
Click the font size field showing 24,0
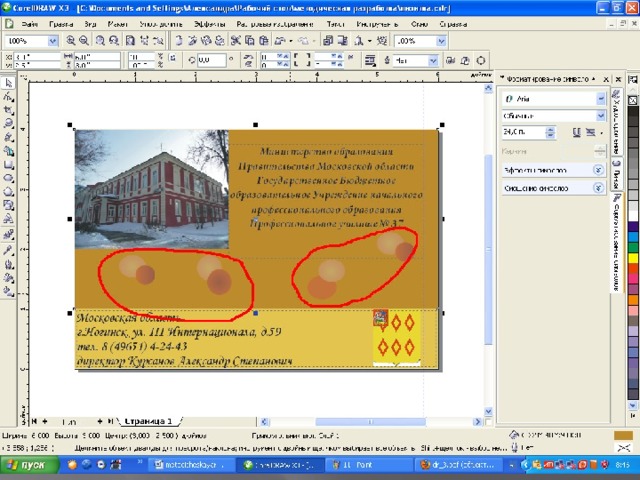point(521,132)
